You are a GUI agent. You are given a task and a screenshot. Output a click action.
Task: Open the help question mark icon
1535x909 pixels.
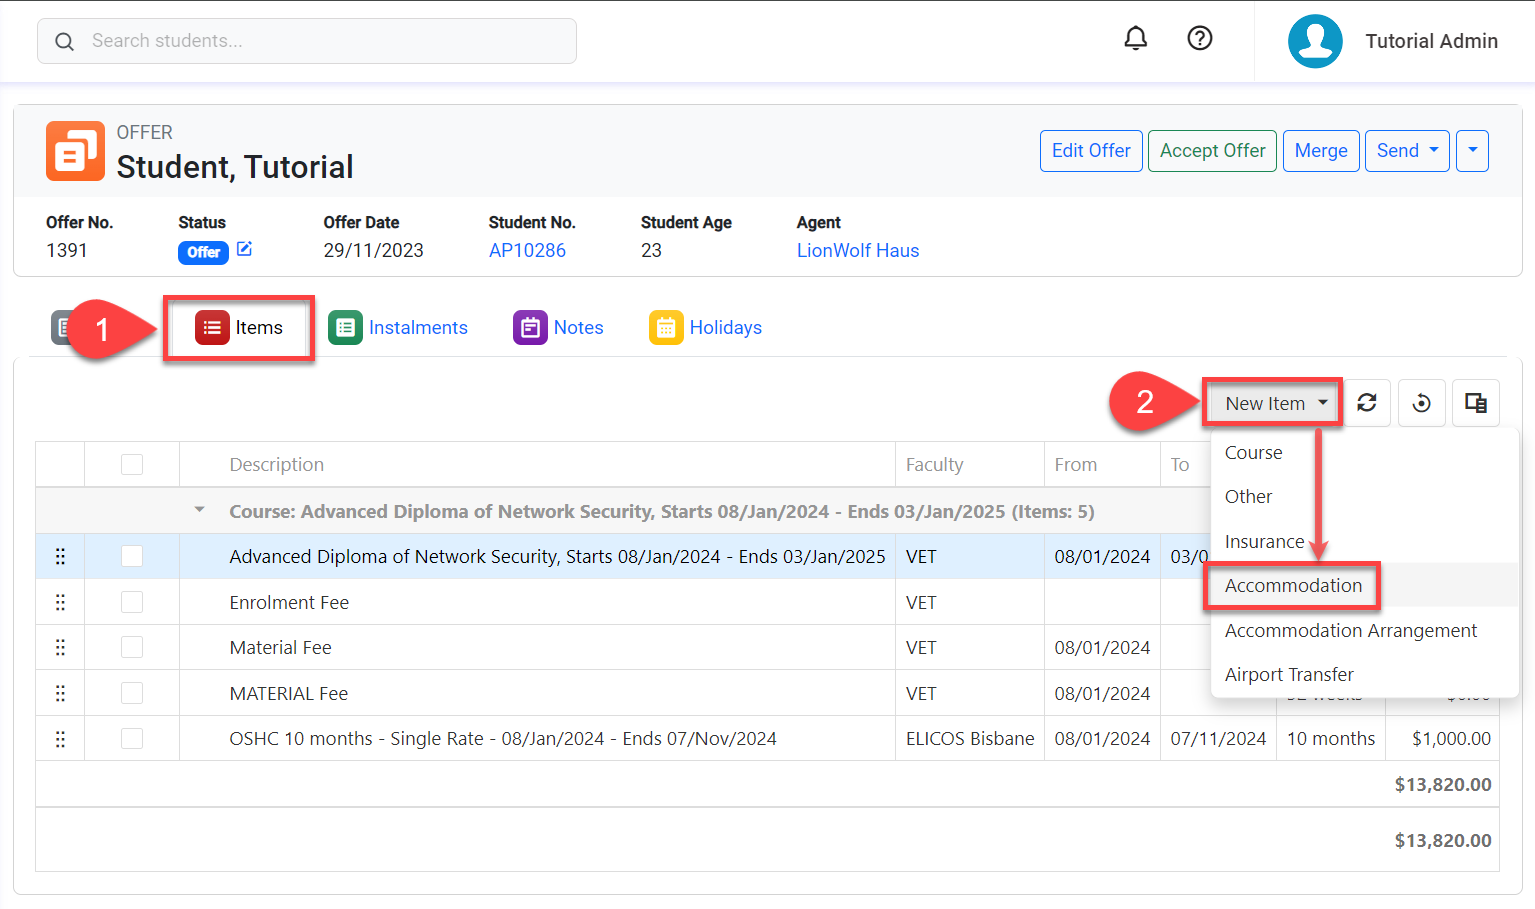[1200, 39]
